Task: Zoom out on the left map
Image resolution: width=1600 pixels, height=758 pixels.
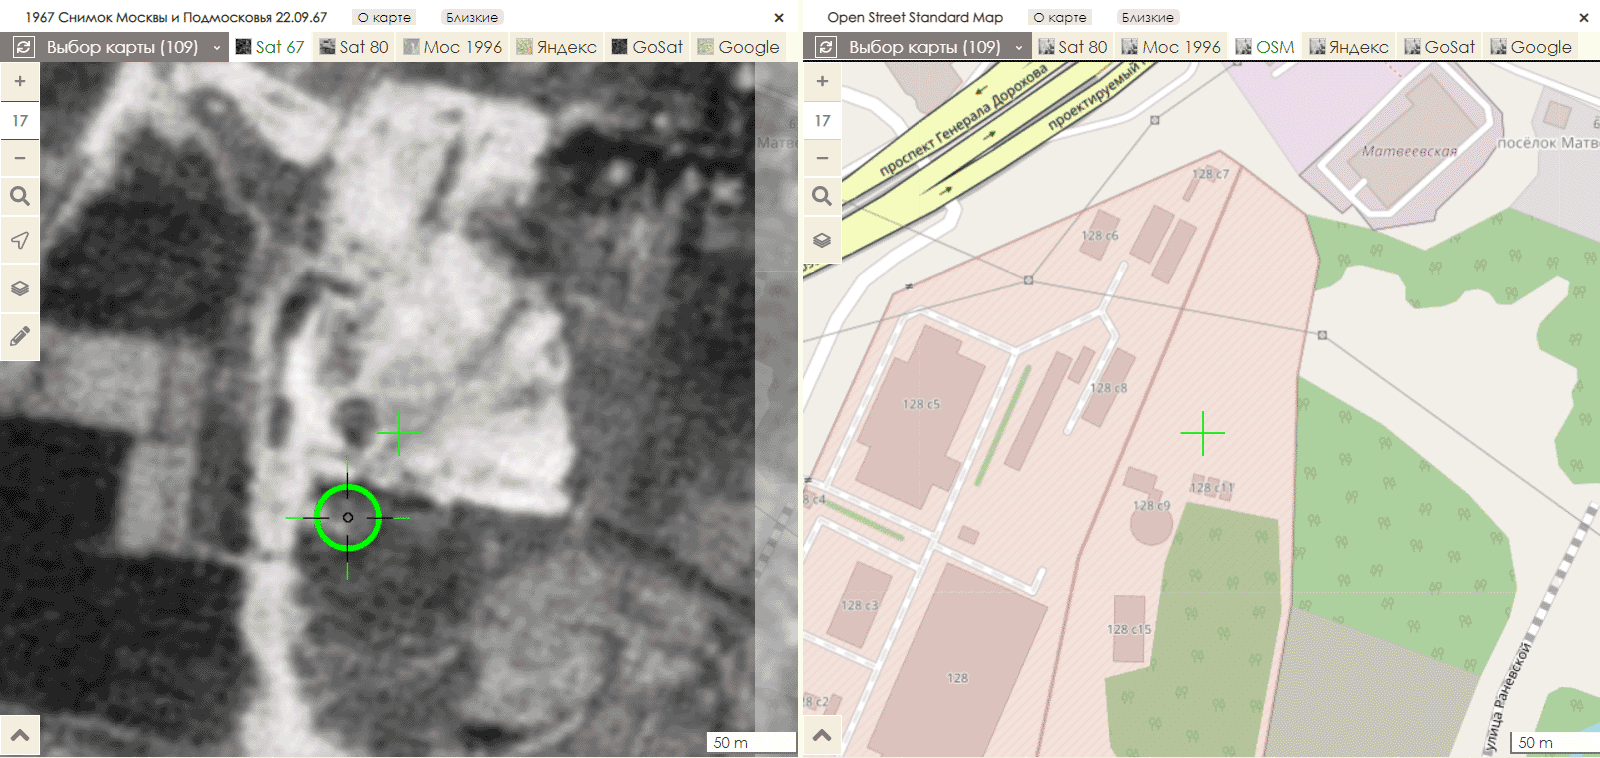Action: coord(20,158)
